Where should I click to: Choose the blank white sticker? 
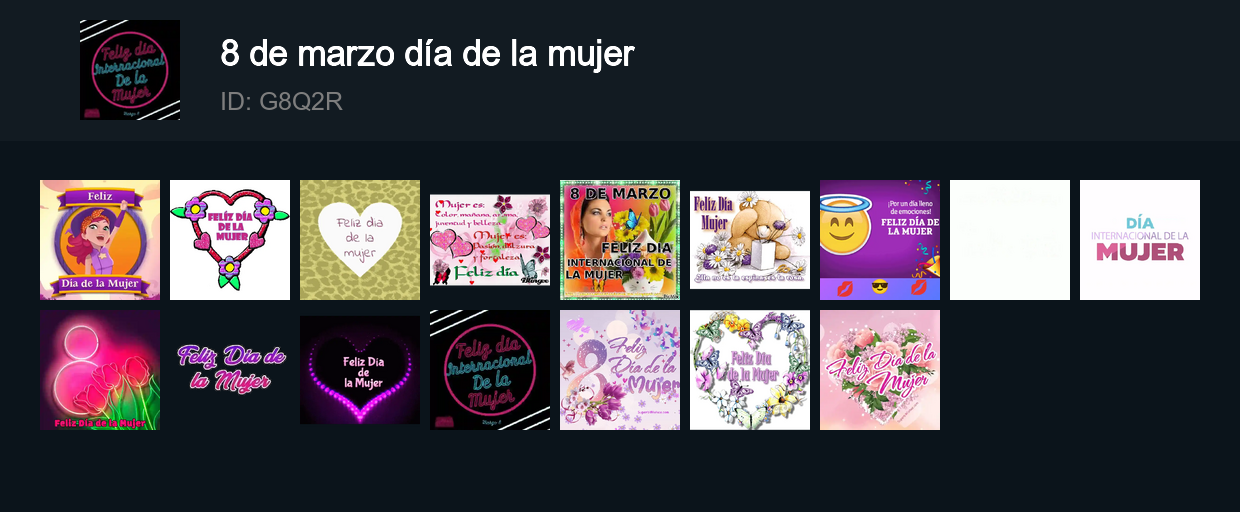[x=1010, y=240]
